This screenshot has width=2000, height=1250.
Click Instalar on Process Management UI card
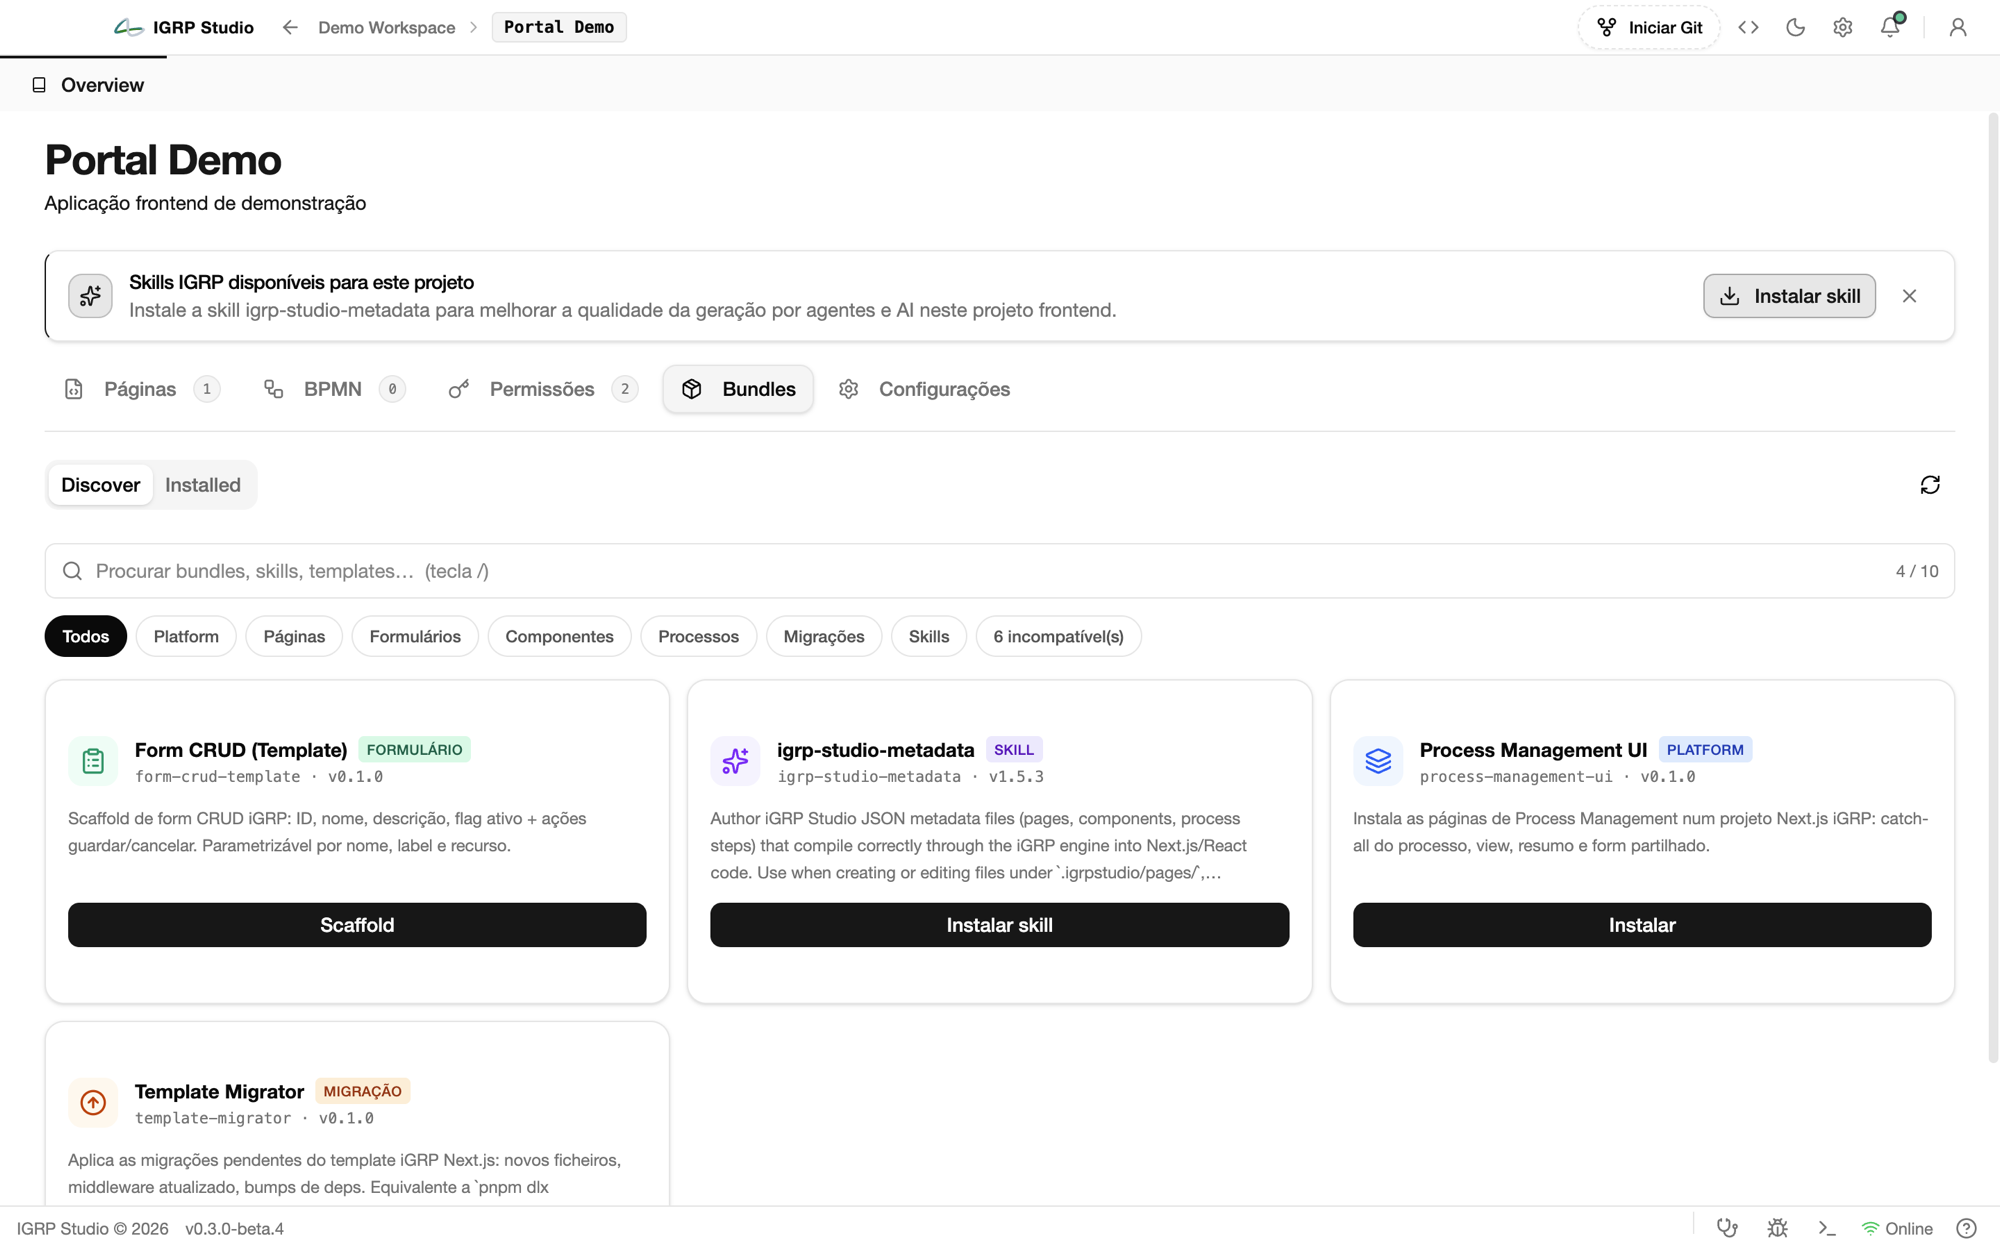[1642, 925]
